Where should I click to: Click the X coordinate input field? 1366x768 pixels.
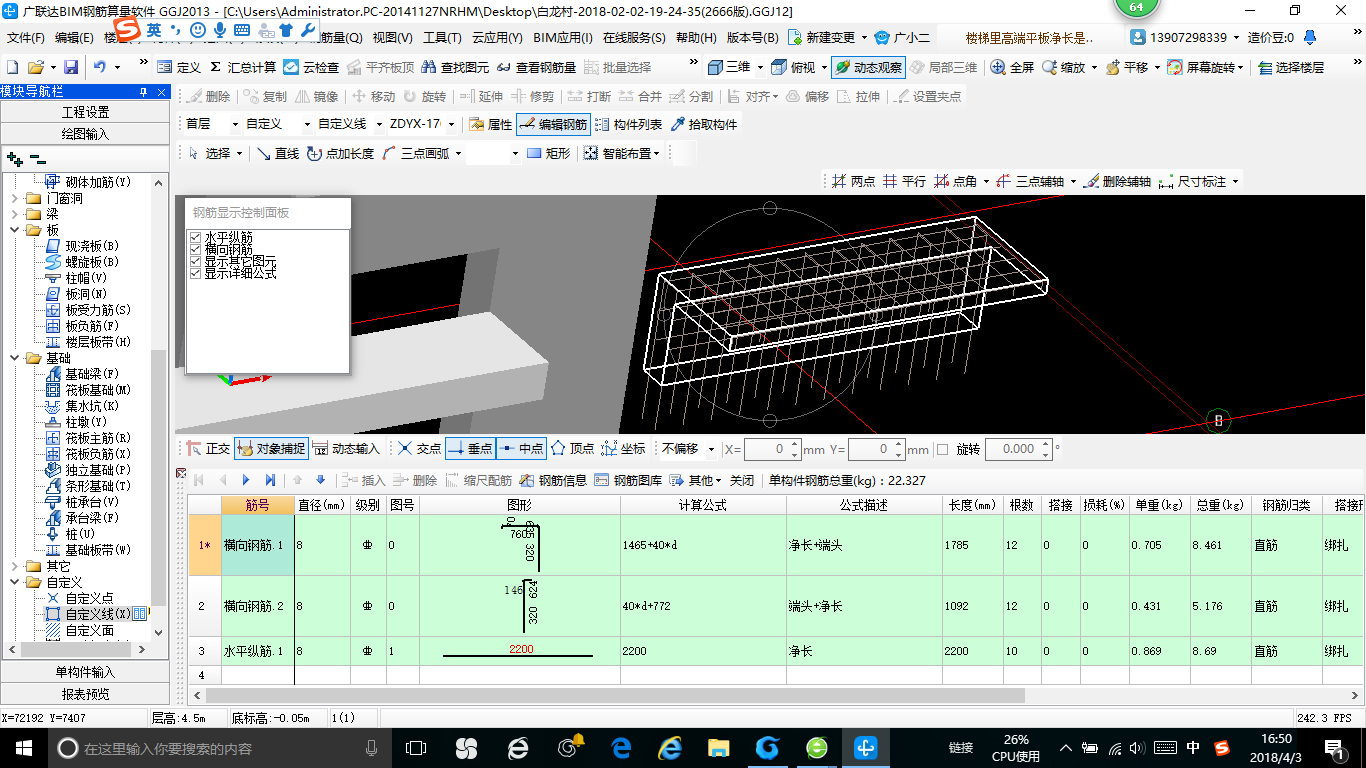pos(773,449)
